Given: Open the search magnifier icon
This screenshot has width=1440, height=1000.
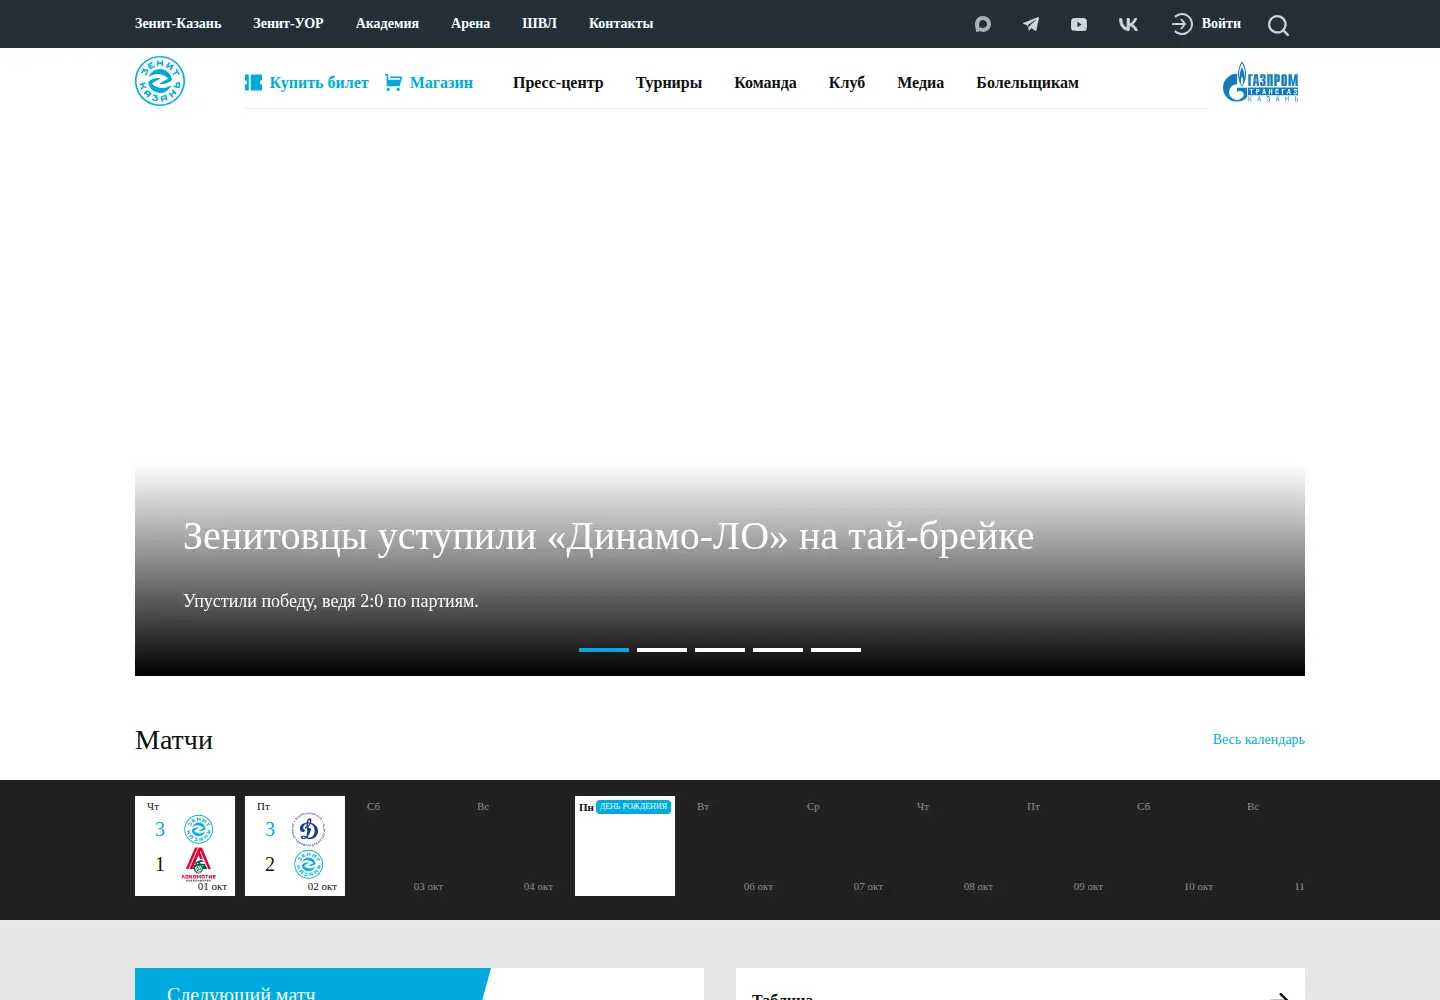Looking at the screenshot, I should click(1278, 25).
